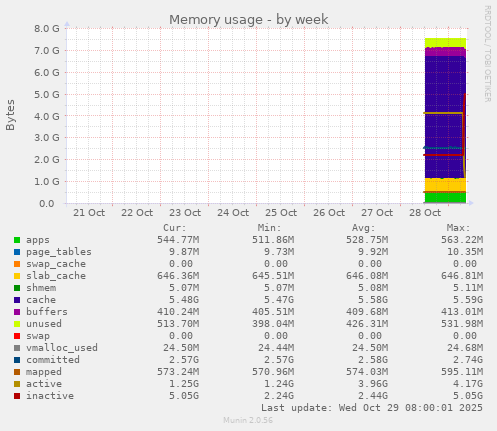This screenshot has width=497, height=431.
Task: Click apps current value 544.77M
Action: pyautogui.click(x=178, y=240)
